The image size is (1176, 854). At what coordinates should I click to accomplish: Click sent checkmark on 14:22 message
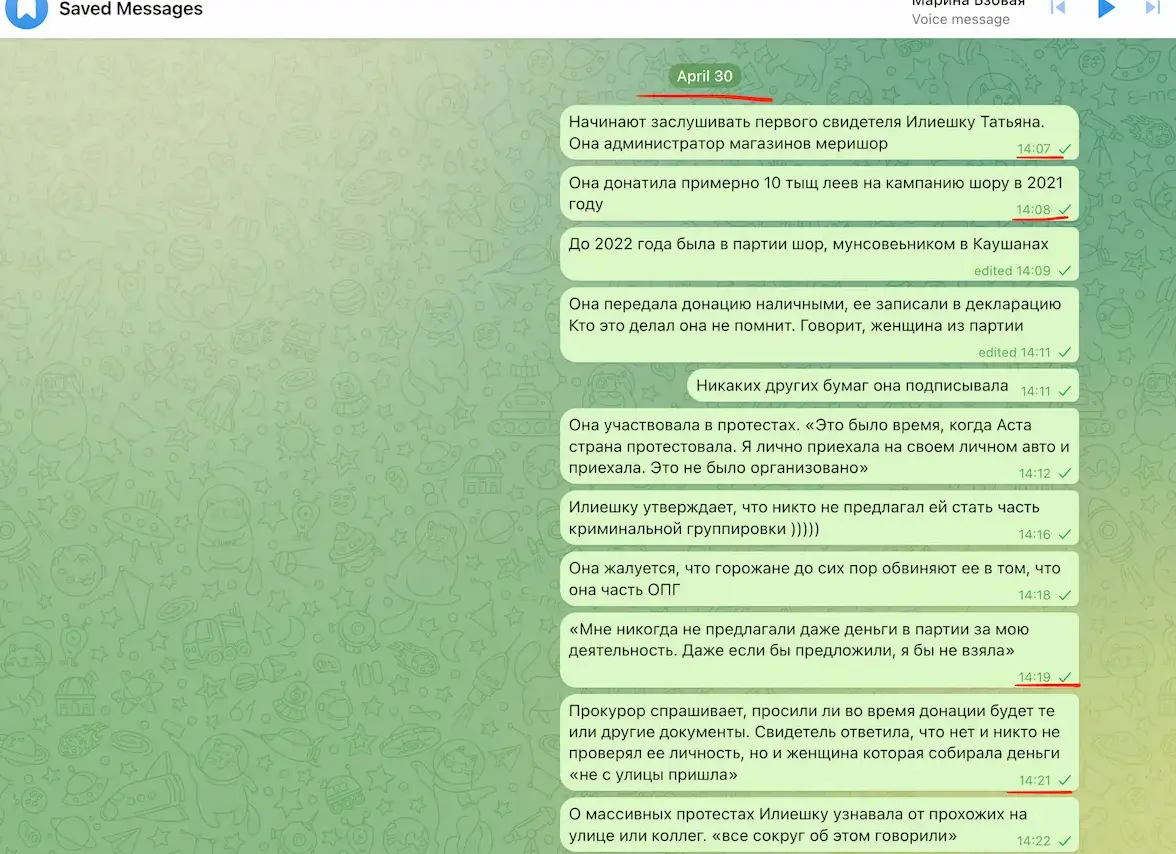1064,841
